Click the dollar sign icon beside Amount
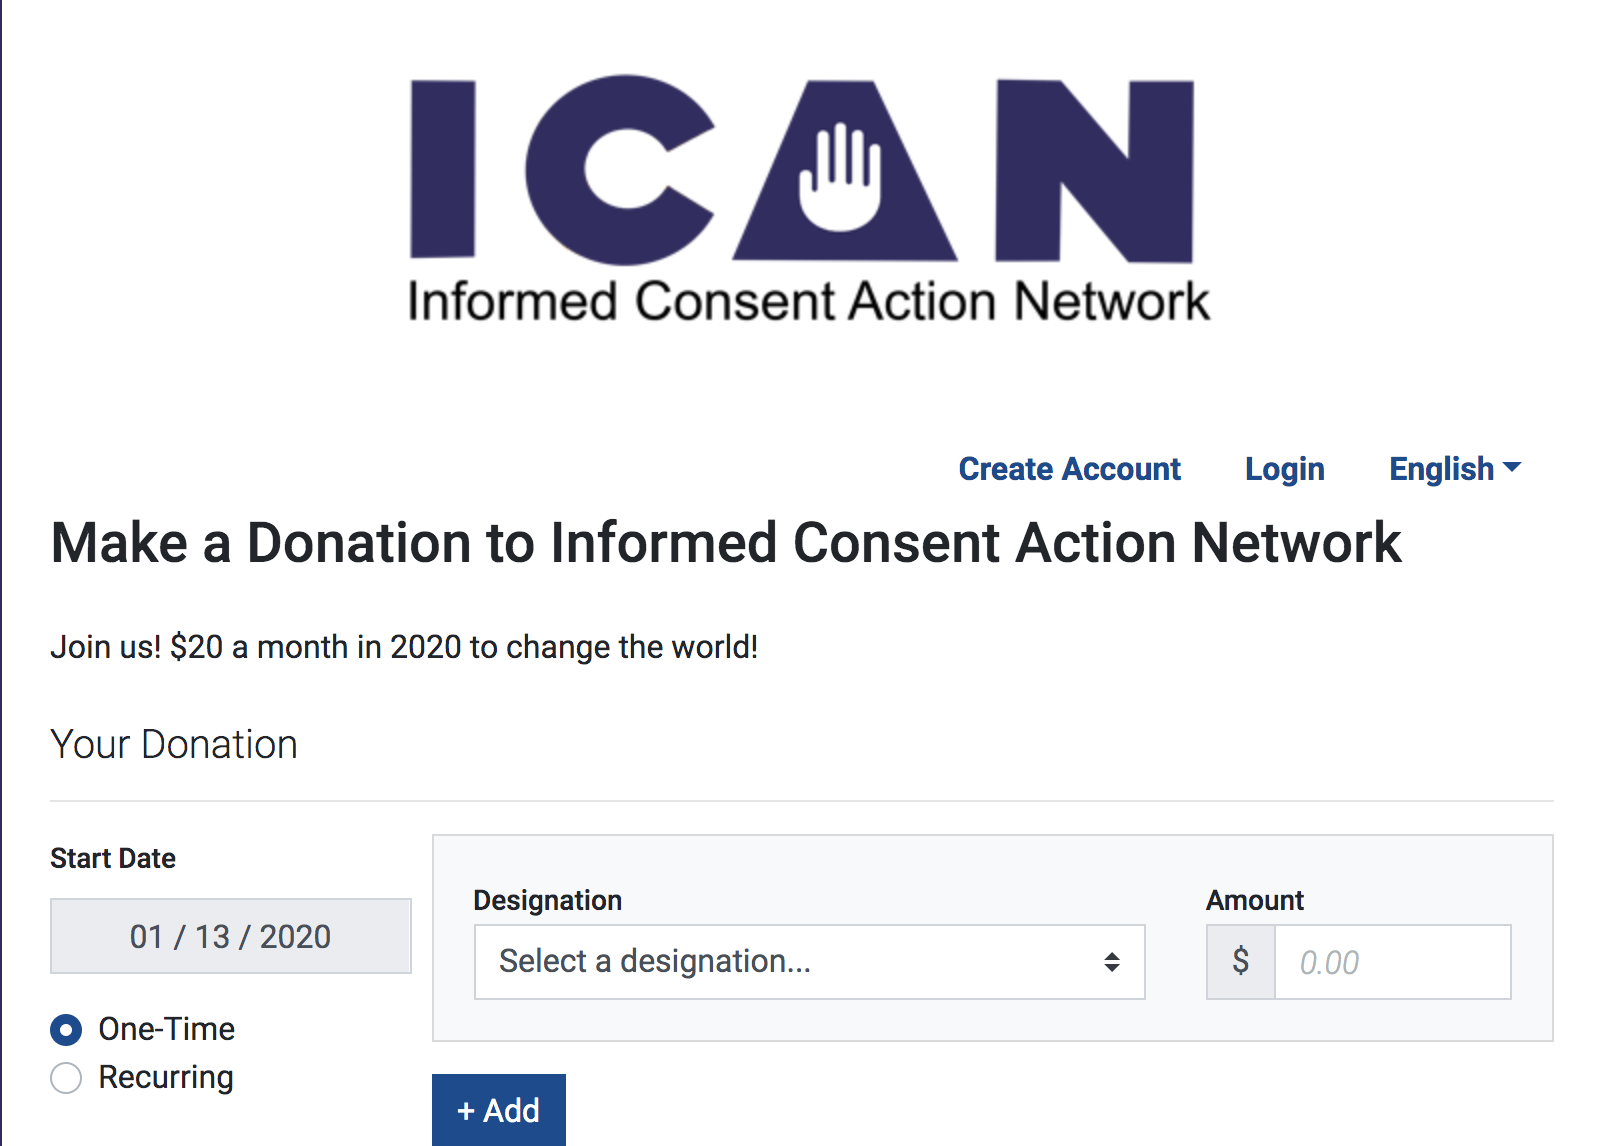 1241,961
